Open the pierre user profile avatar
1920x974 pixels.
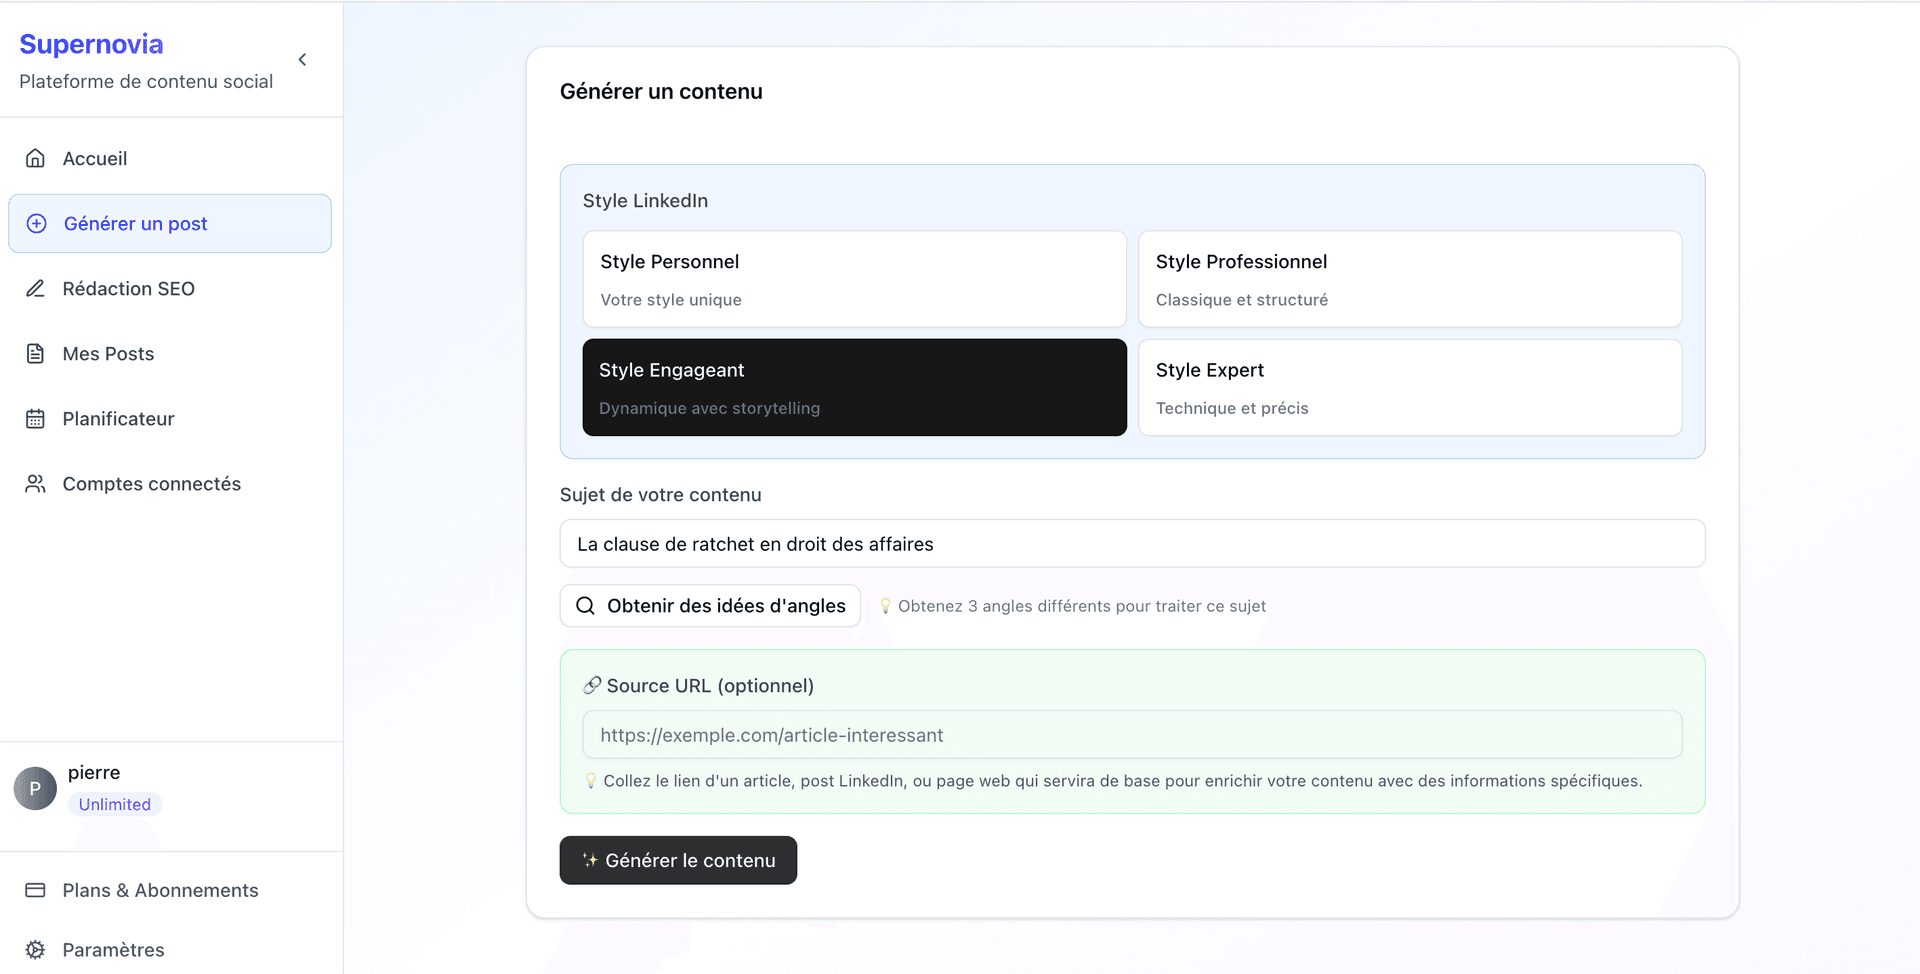coord(35,789)
